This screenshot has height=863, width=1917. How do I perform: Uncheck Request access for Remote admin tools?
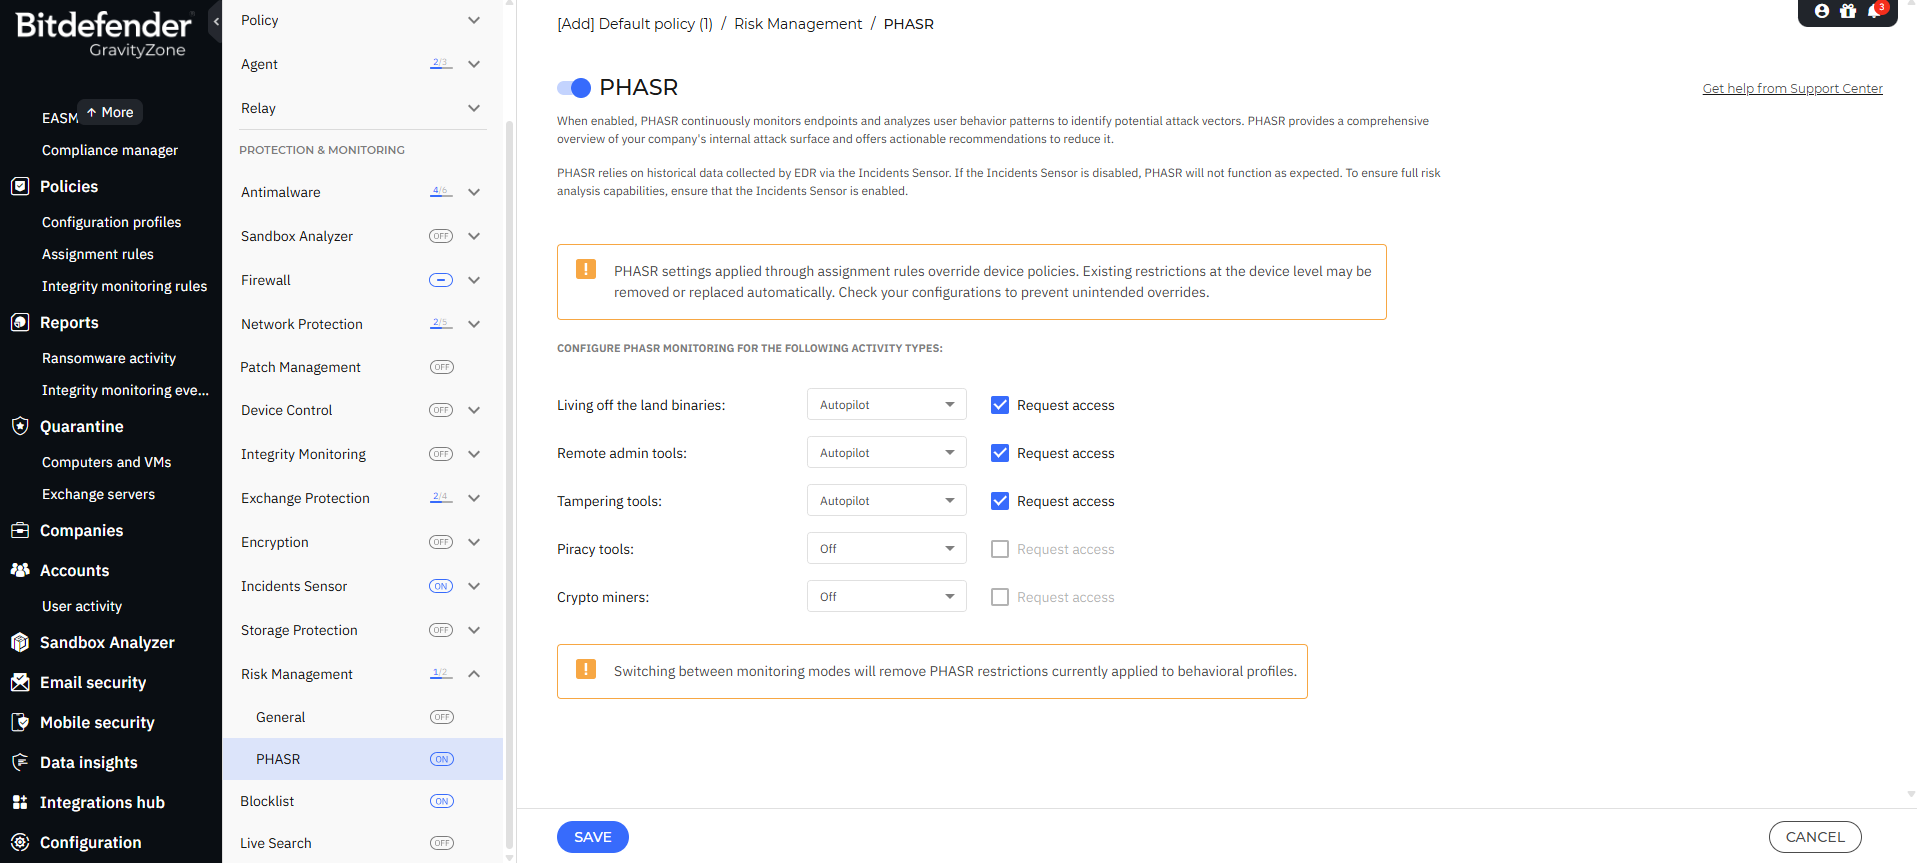click(1000, 453)
